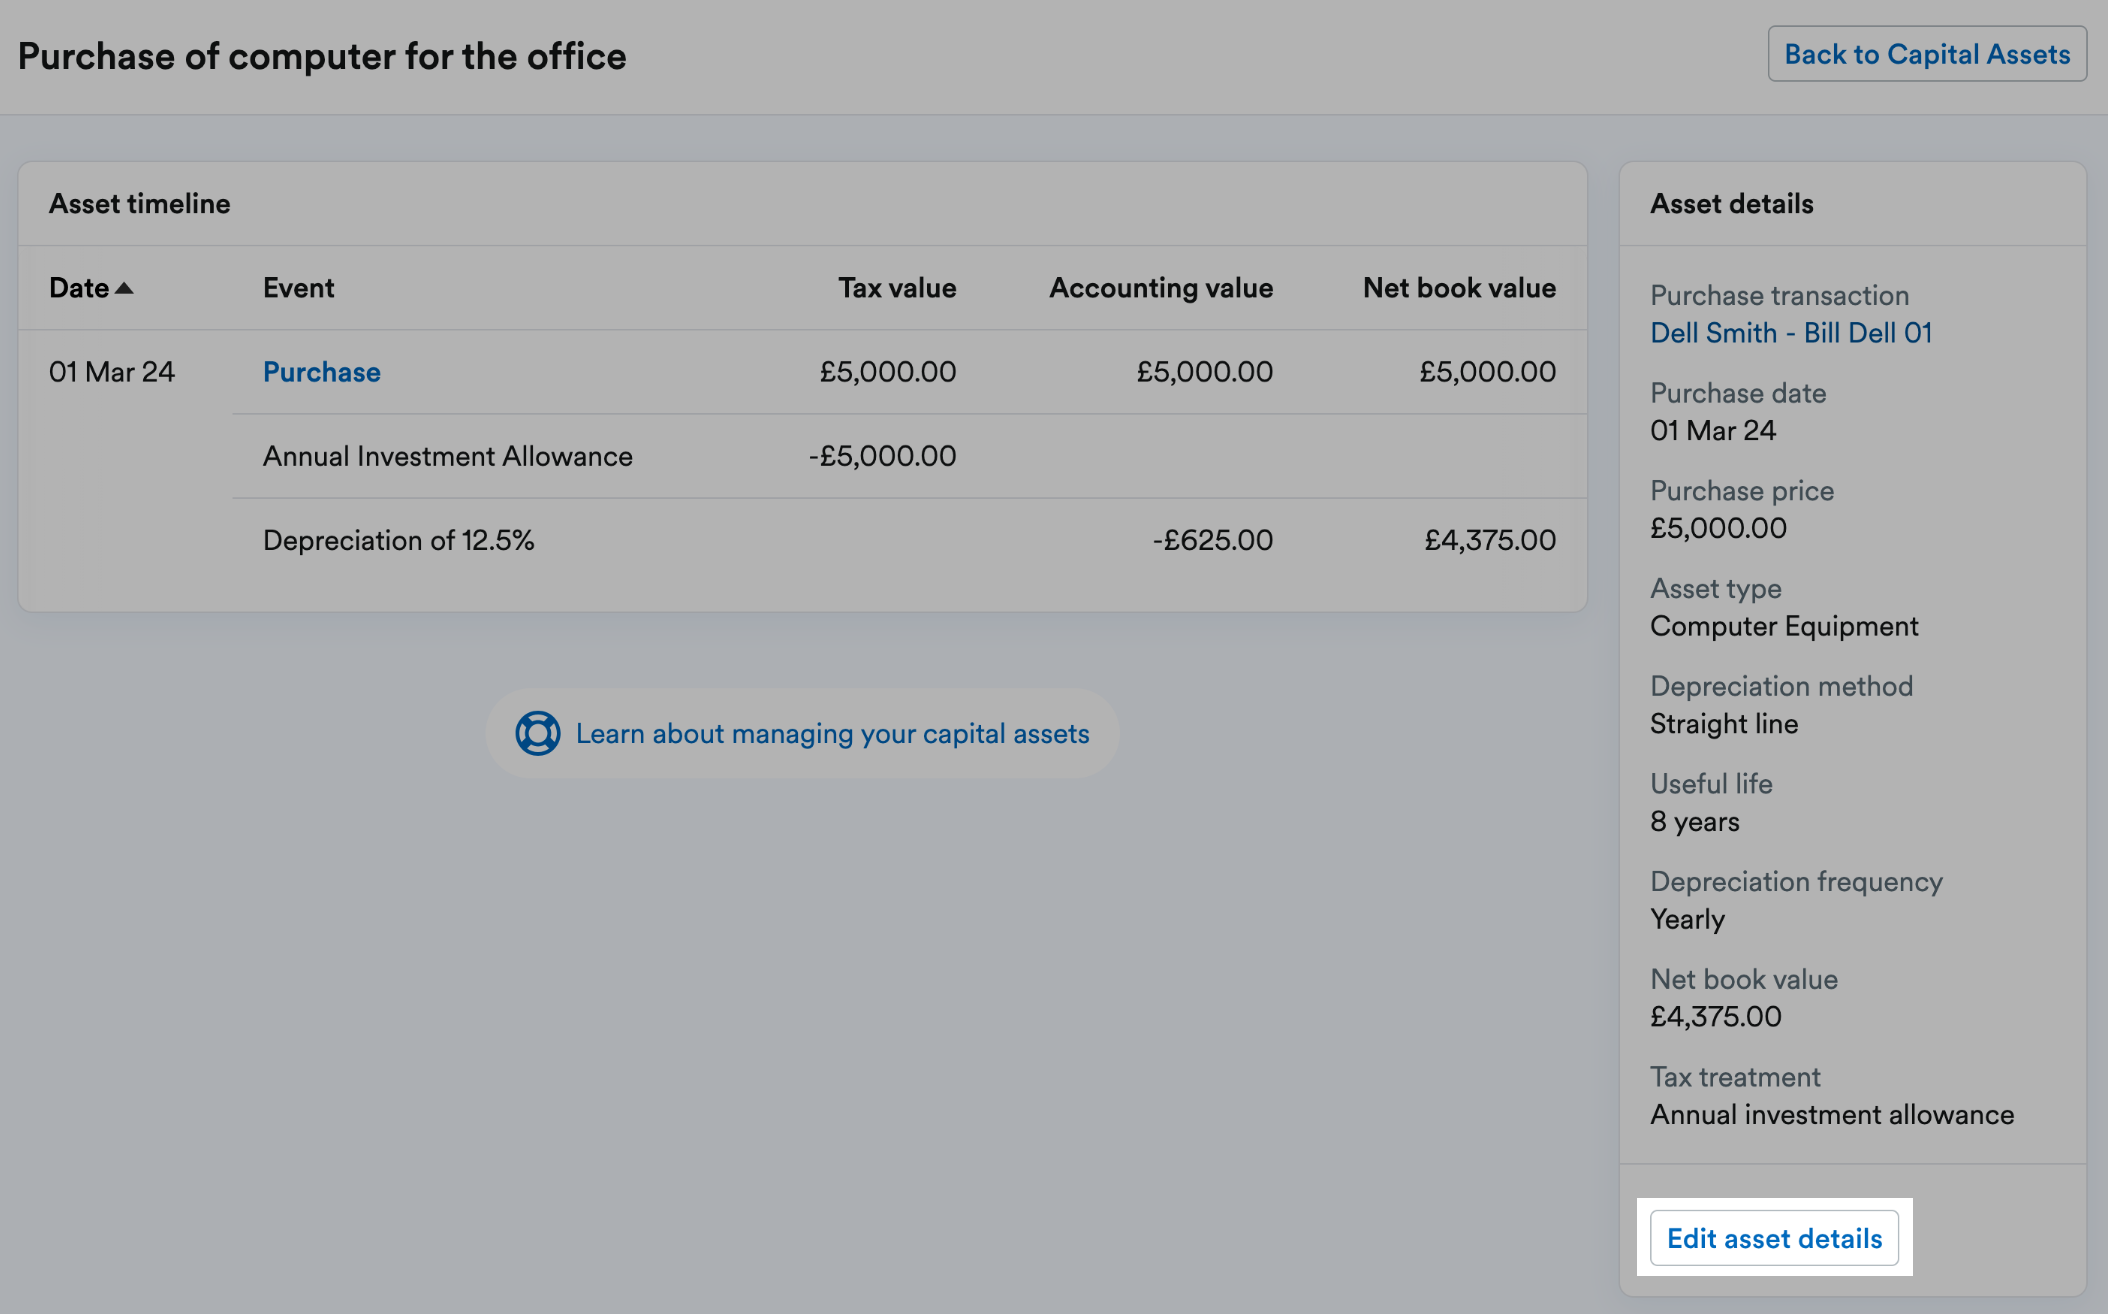Click the Yearly depreciation frequency value
This screenshot has height=1314, width=2108.
click(x=1687, y=919)
